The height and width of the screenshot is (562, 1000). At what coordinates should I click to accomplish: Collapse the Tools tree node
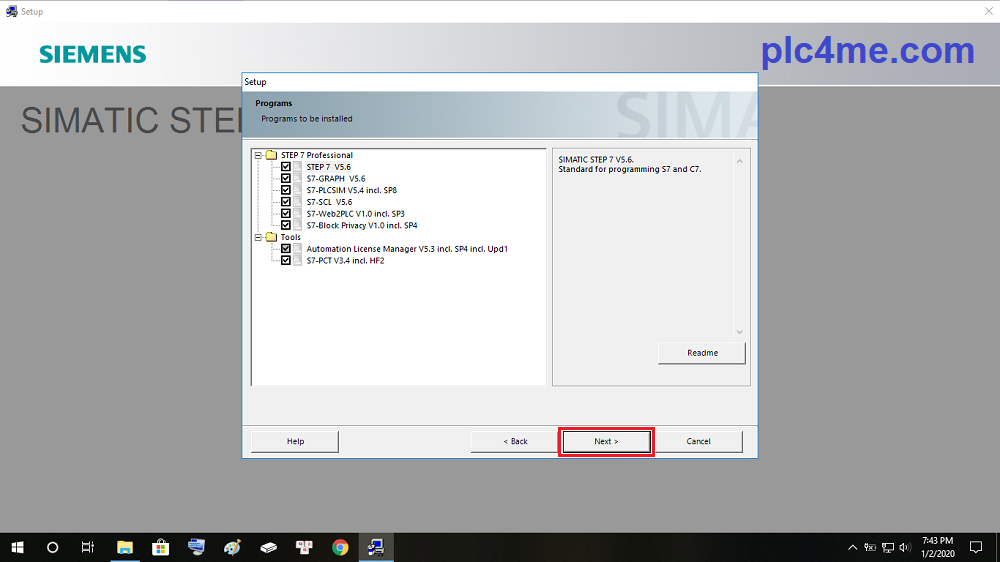(x=258, y=237)
